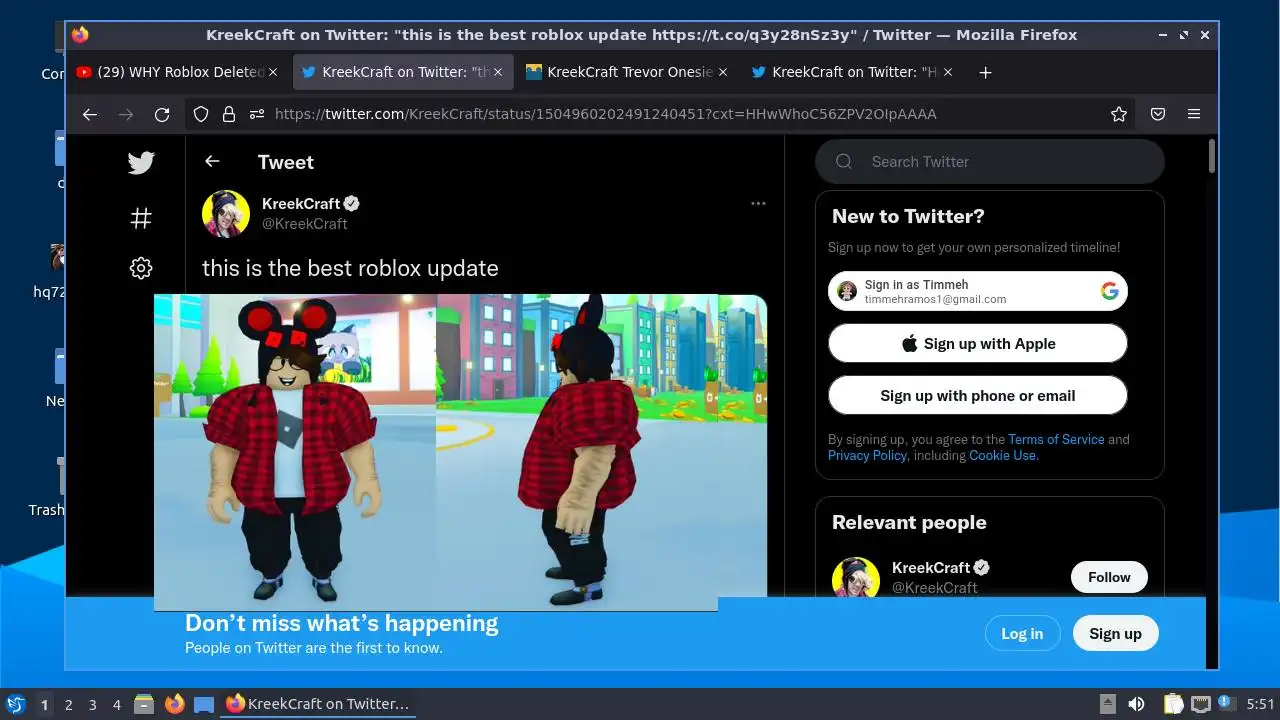Image resolution: width=1280 pixels, height=720 pixels.
Task: Follow KreekCraft in Relevant people
Action: 1109,577
